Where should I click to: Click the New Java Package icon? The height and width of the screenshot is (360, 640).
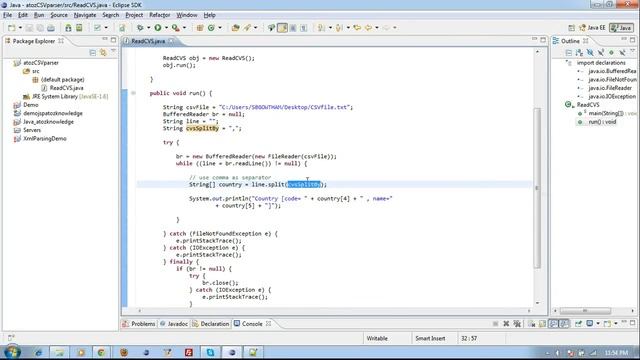coord(200,28)
